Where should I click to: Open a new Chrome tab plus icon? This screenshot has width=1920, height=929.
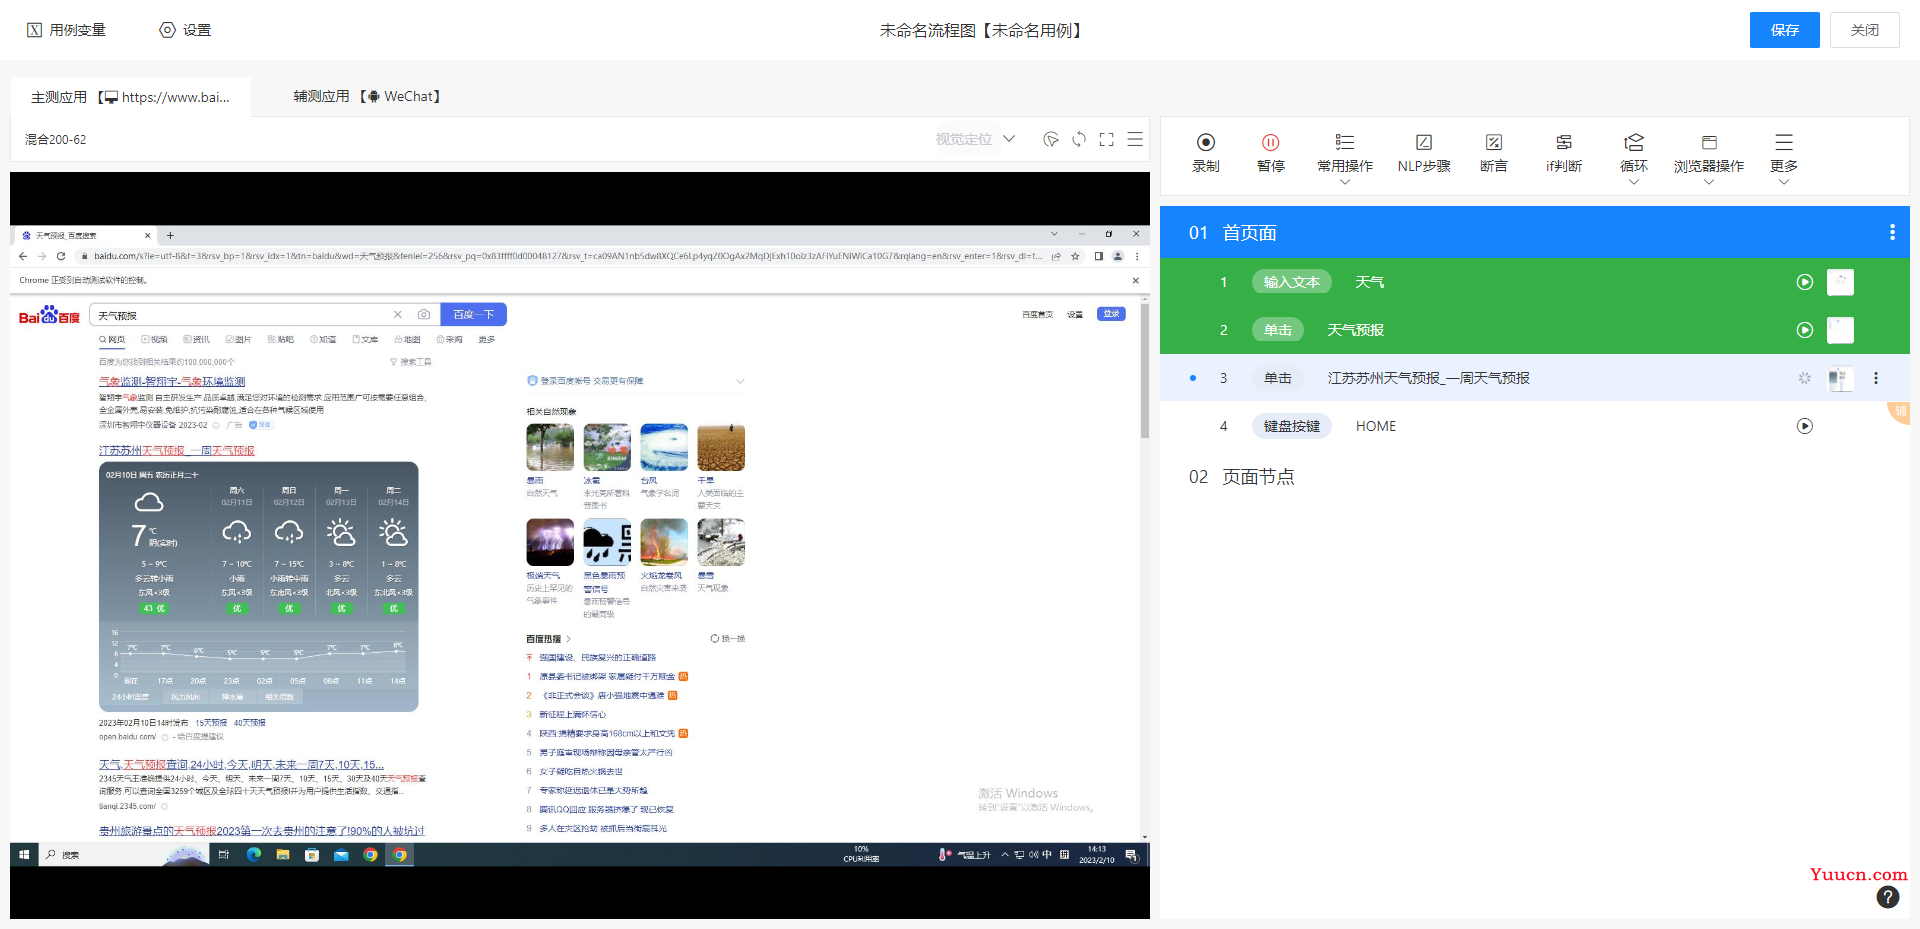click(x=170, y=235)
